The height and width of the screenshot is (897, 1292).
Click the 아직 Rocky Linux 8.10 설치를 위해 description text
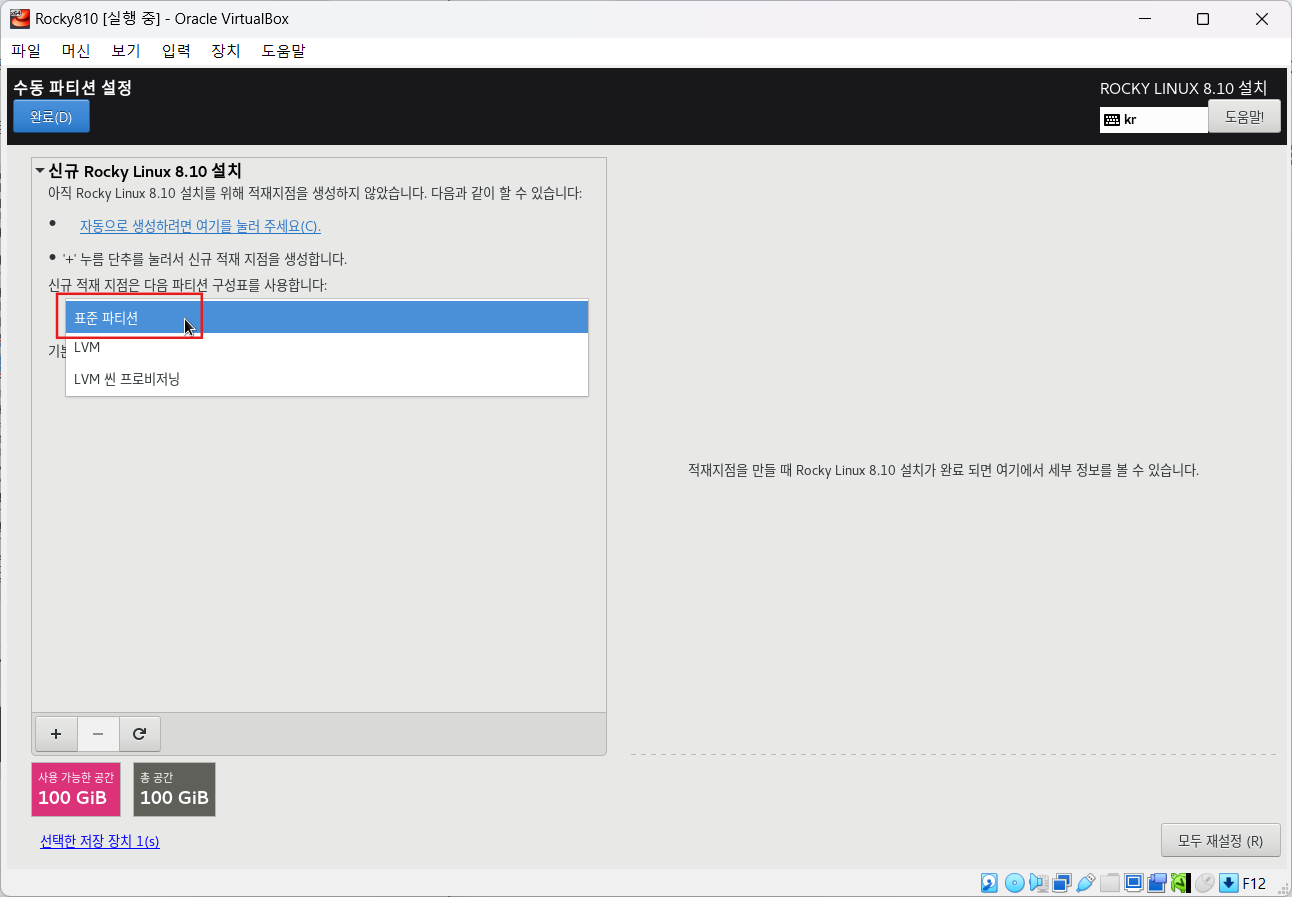click(x=315, y=193)
